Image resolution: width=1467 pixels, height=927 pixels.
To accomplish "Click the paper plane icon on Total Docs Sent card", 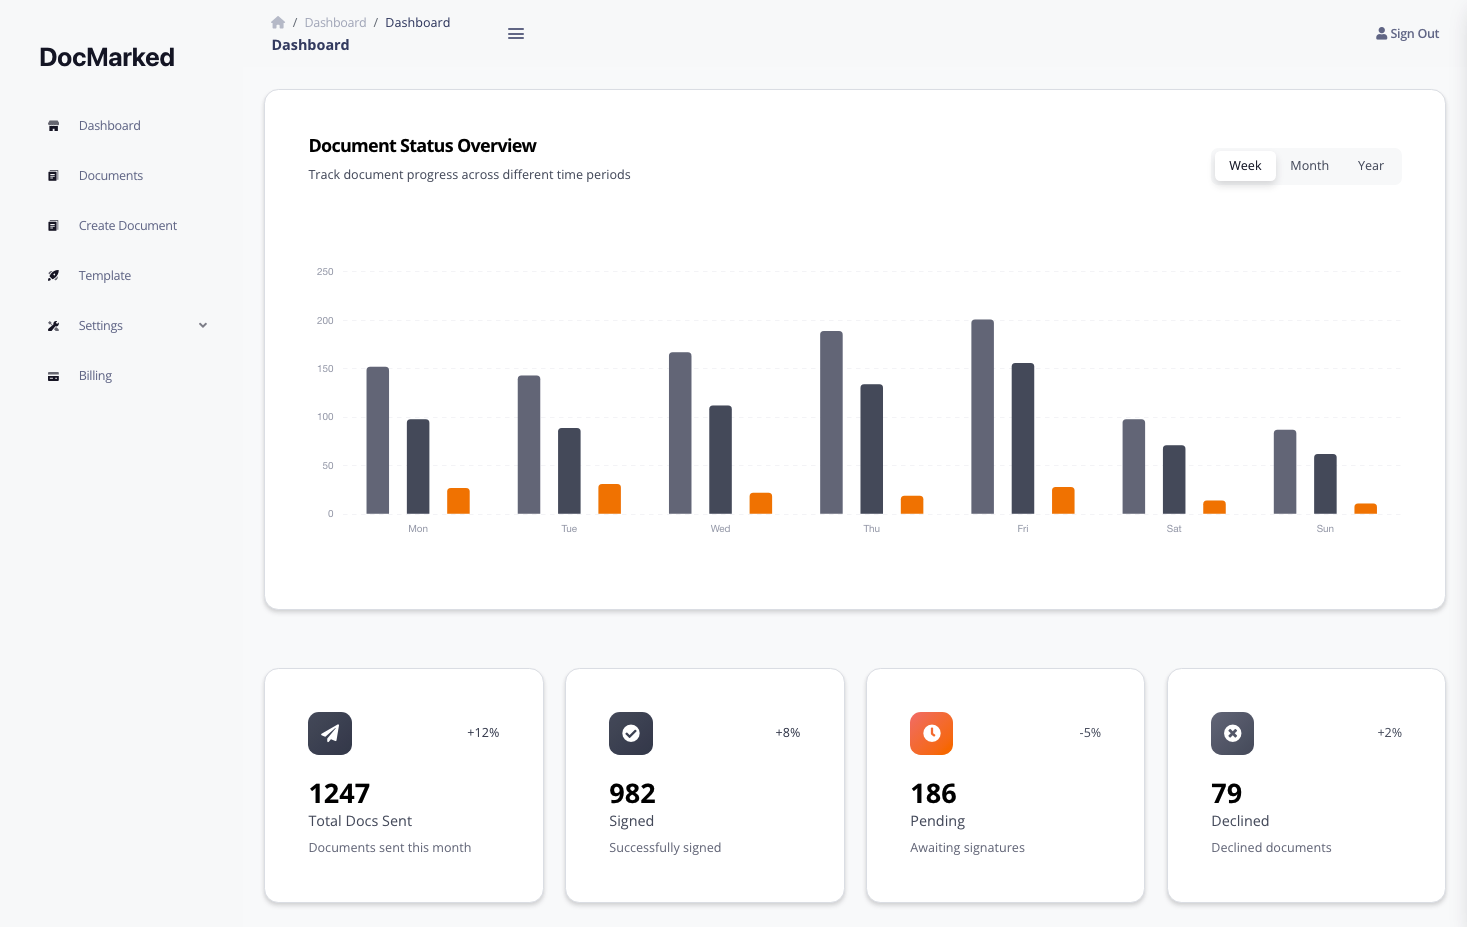I will tap(329, 733).
